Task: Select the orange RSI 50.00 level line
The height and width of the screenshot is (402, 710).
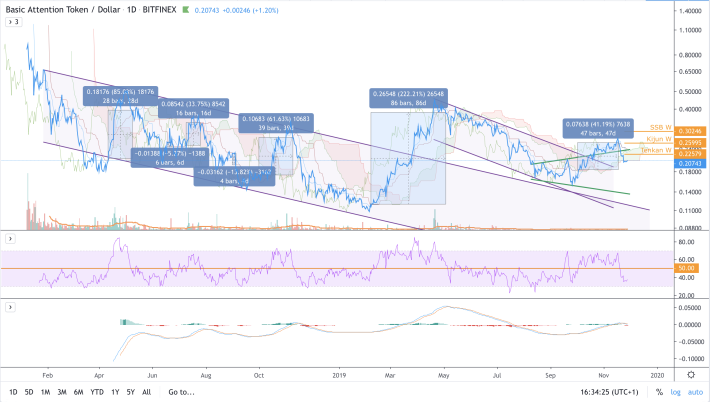Action: point(300,268)
